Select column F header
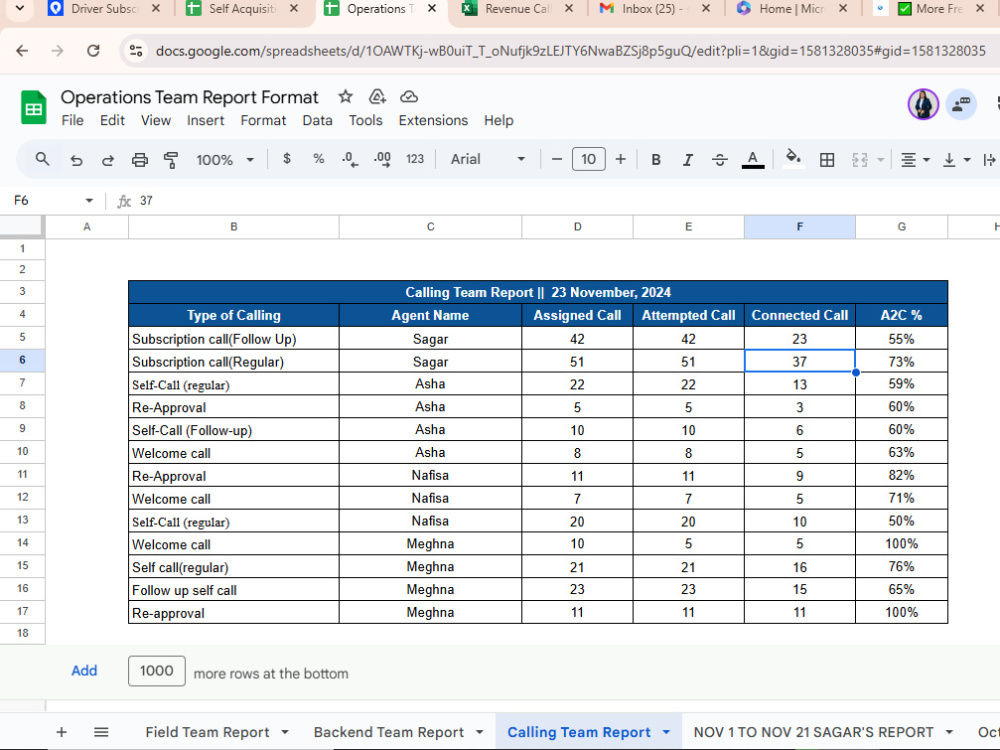The image size is (1000, 750). 799,227
